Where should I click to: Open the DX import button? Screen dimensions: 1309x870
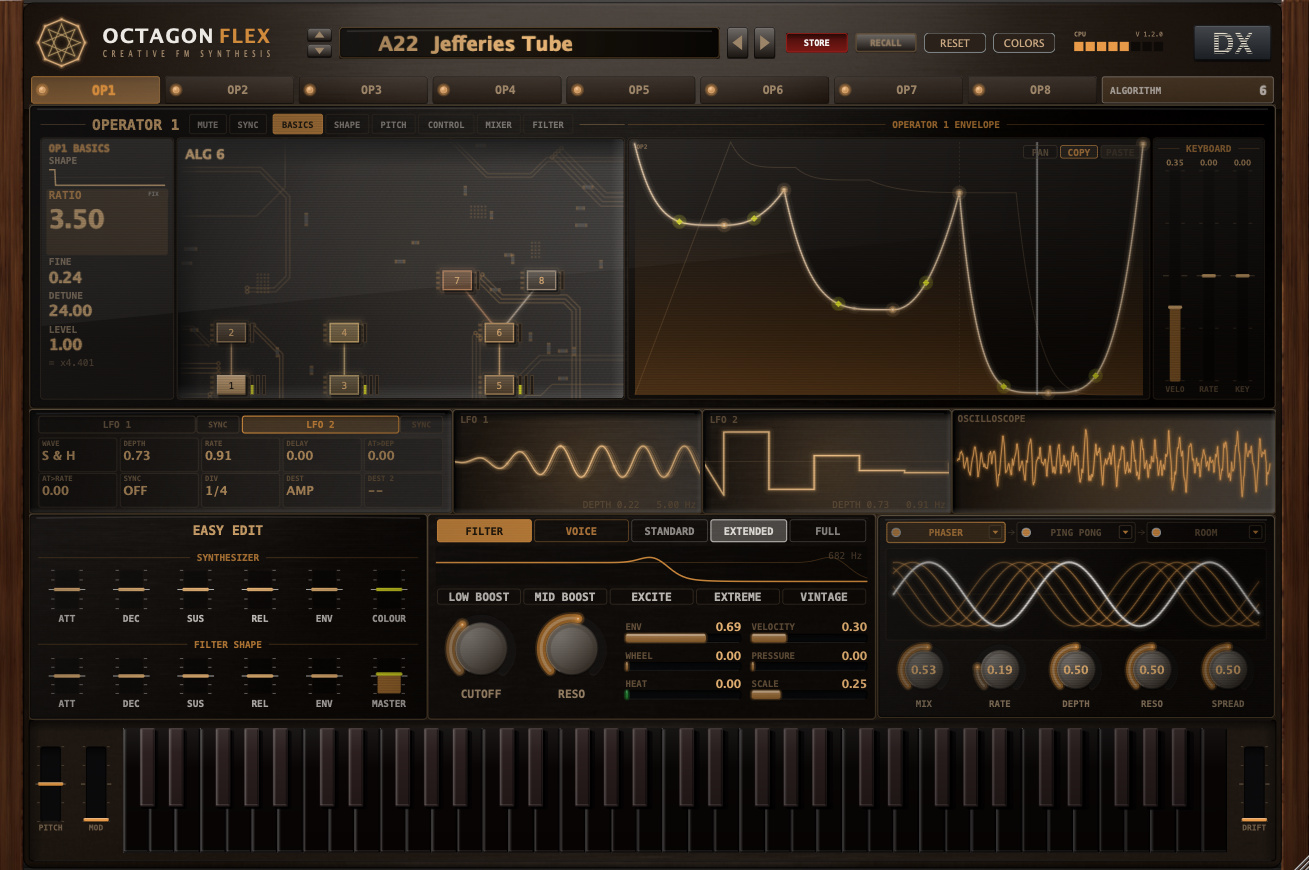tap(1232, 43)
